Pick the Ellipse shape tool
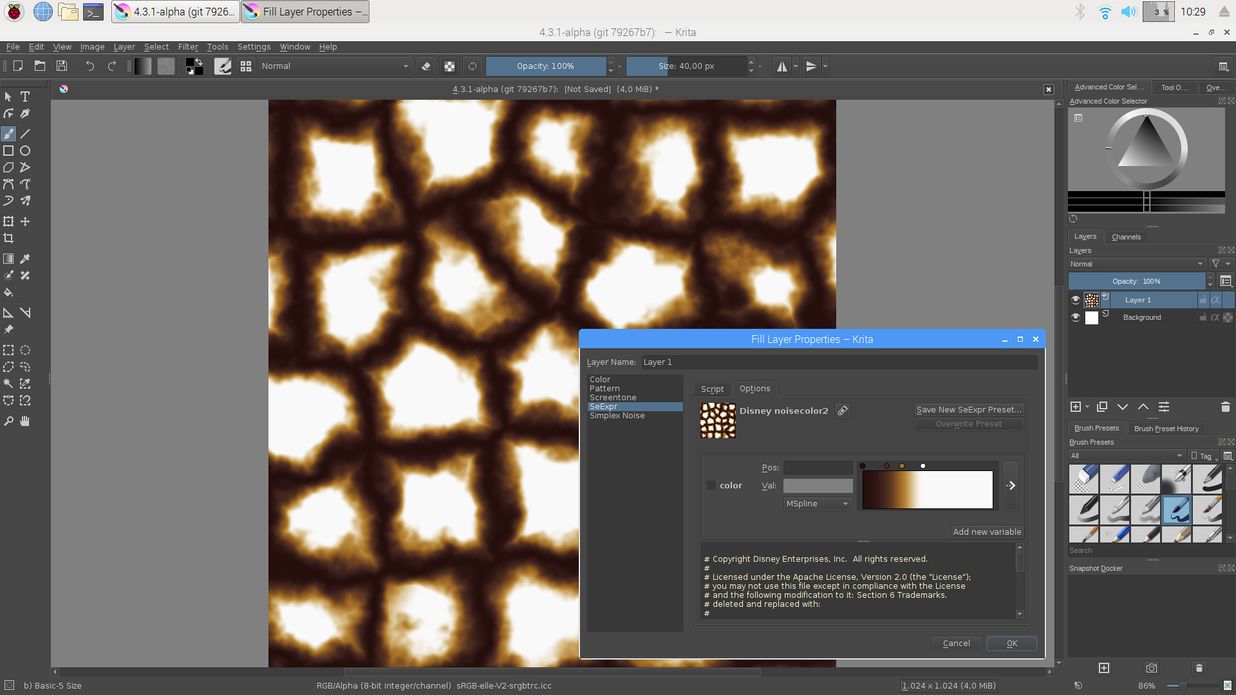Viewport: 1236px width, 695px height. pyautogui.click(x=25, y=151)
